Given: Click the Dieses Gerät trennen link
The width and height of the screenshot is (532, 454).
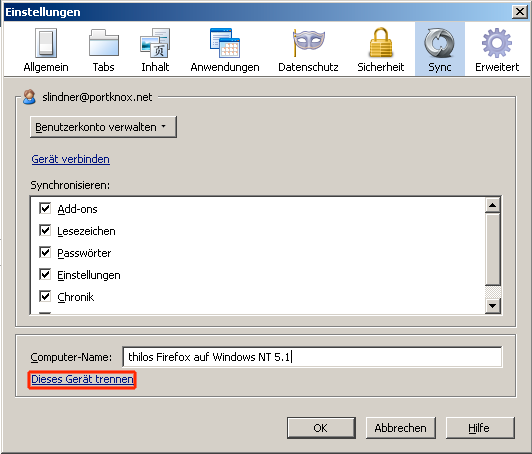Looking at the screenshot, I should tap(82, 379).
